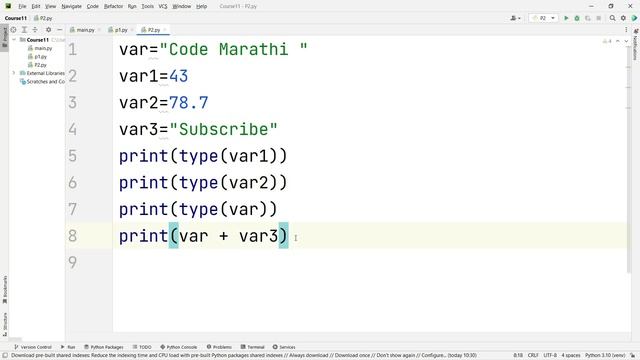Open Notifications side tool window
This screenshot has height=360, width=640.
636,44
